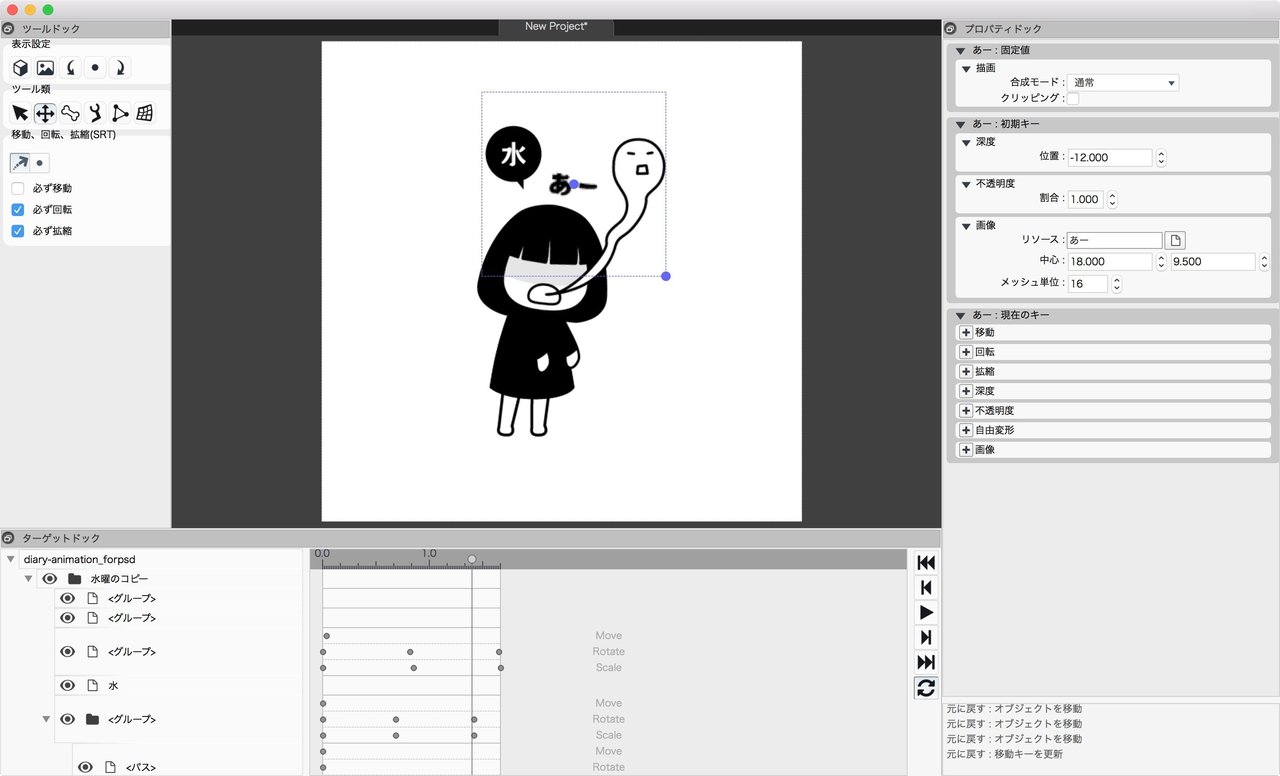Click the 中心 field showing 18.000

pyautogui.click(x=1110, y=262)
